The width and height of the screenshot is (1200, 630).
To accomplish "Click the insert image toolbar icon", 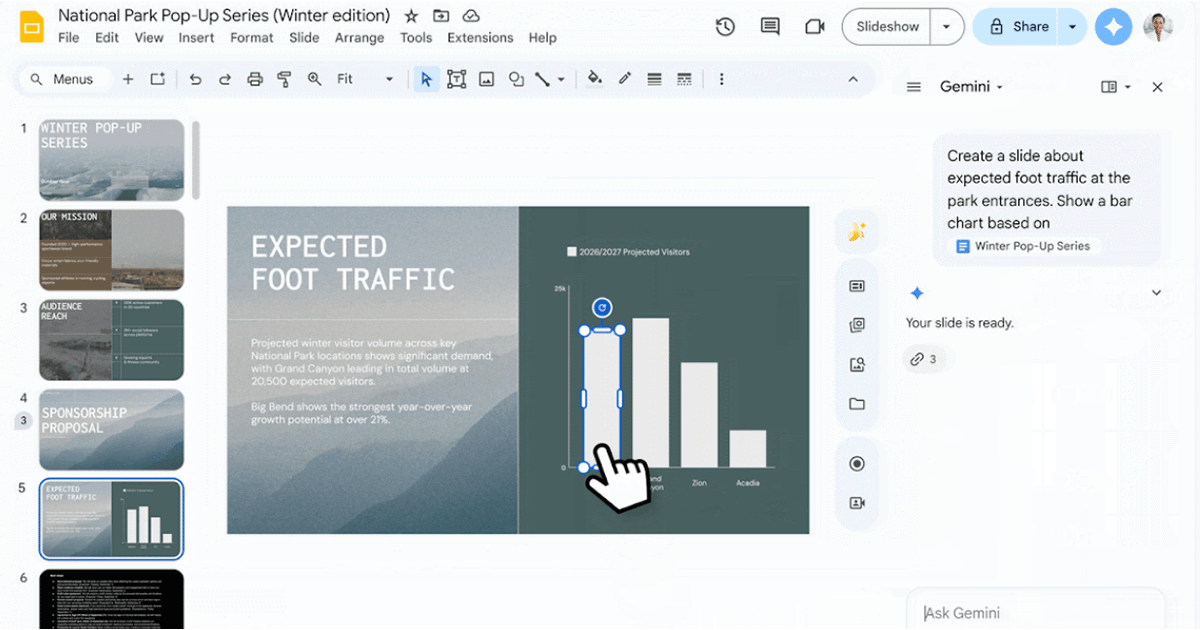I will click(487, 79).
